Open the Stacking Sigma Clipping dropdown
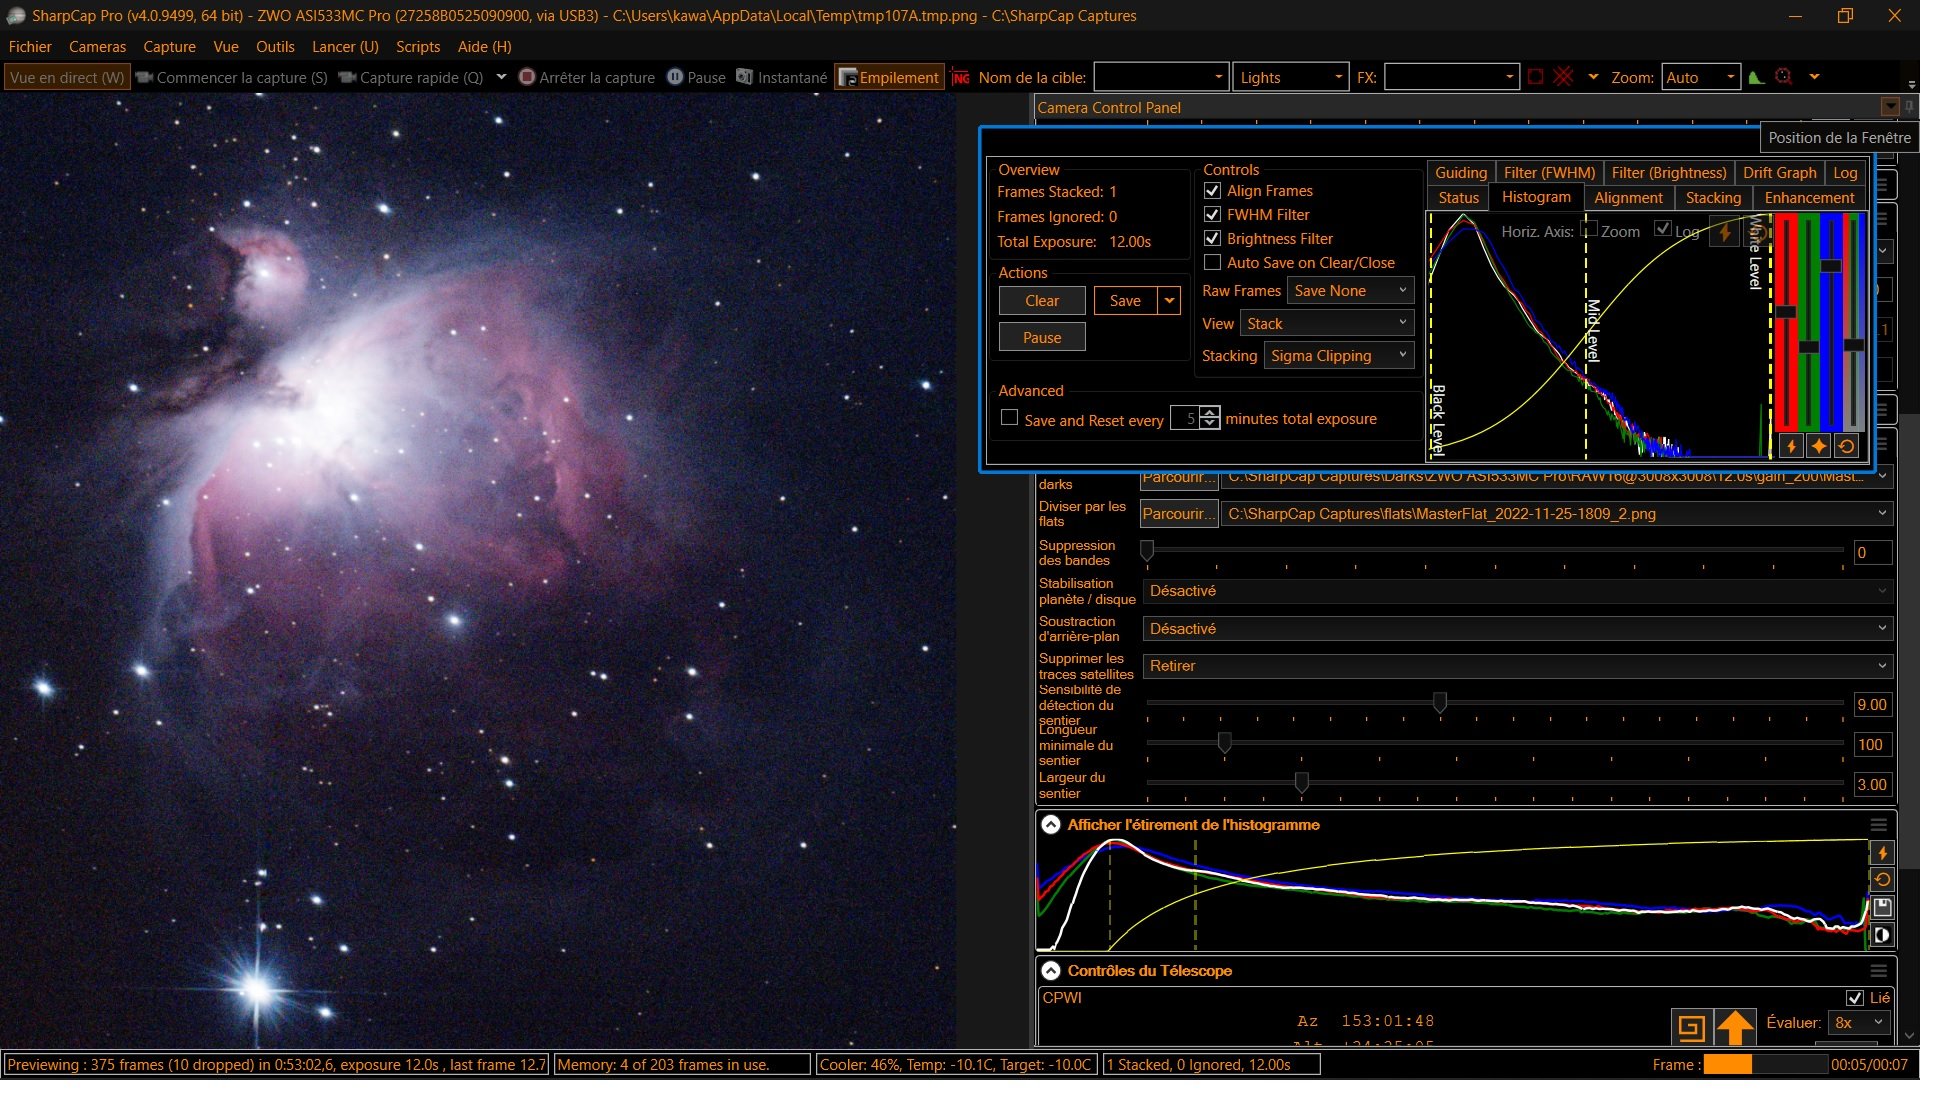The image size is (1940, 1108). pos(1338,355)
